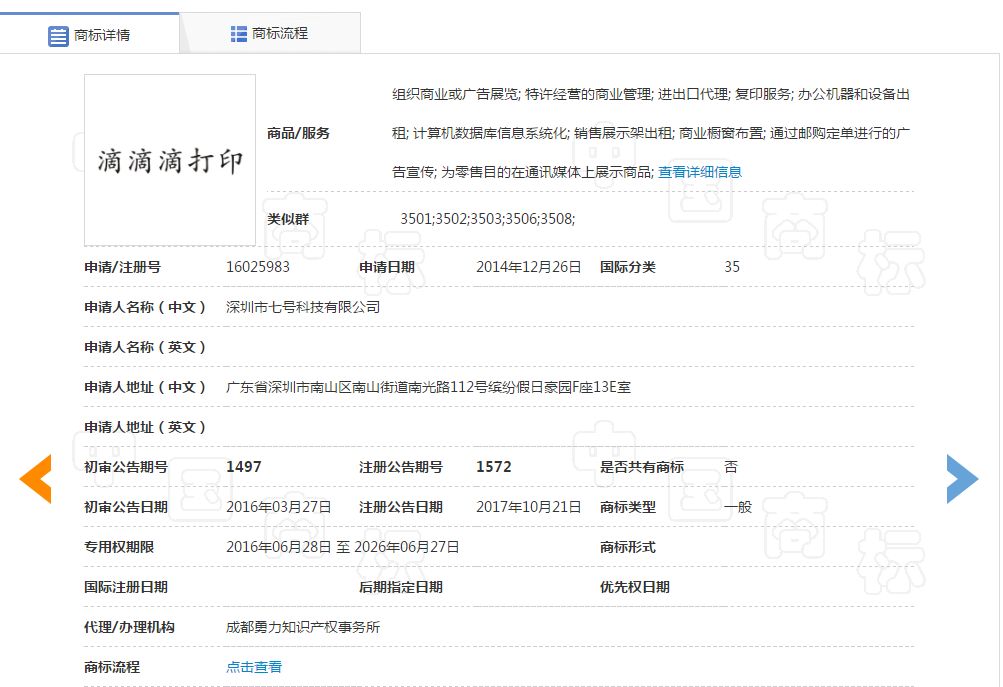Go to previous trademark with orange arrow

(36, 478)
